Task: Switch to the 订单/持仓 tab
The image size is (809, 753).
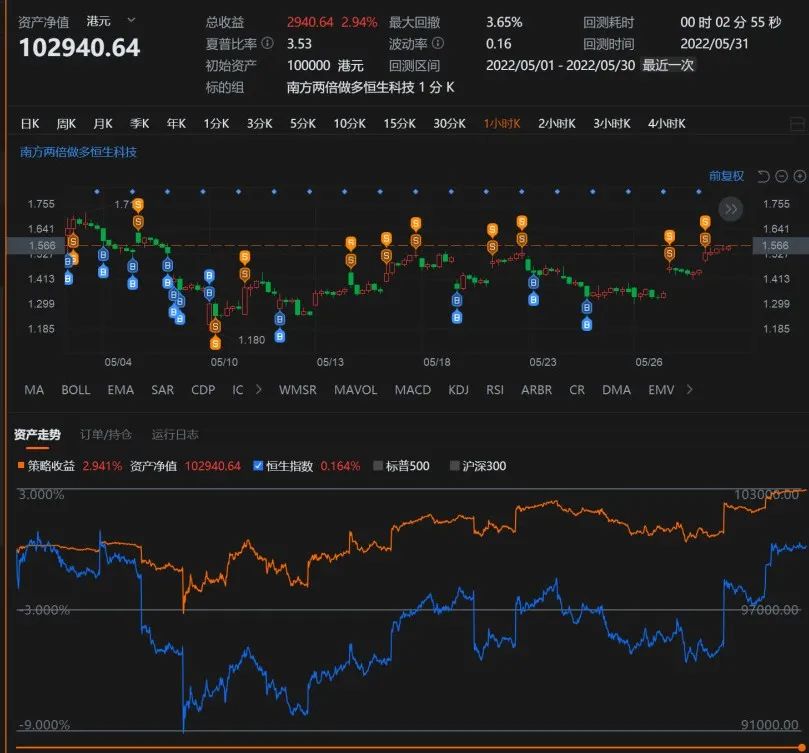Action: pyautogui.click(x=104, y=435)
